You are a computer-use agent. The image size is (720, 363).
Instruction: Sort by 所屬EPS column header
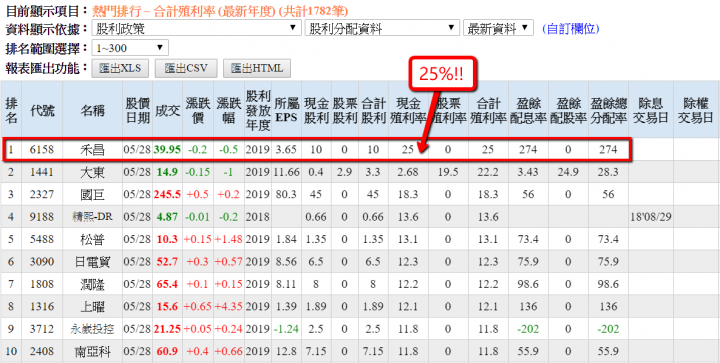click(286, 110)
